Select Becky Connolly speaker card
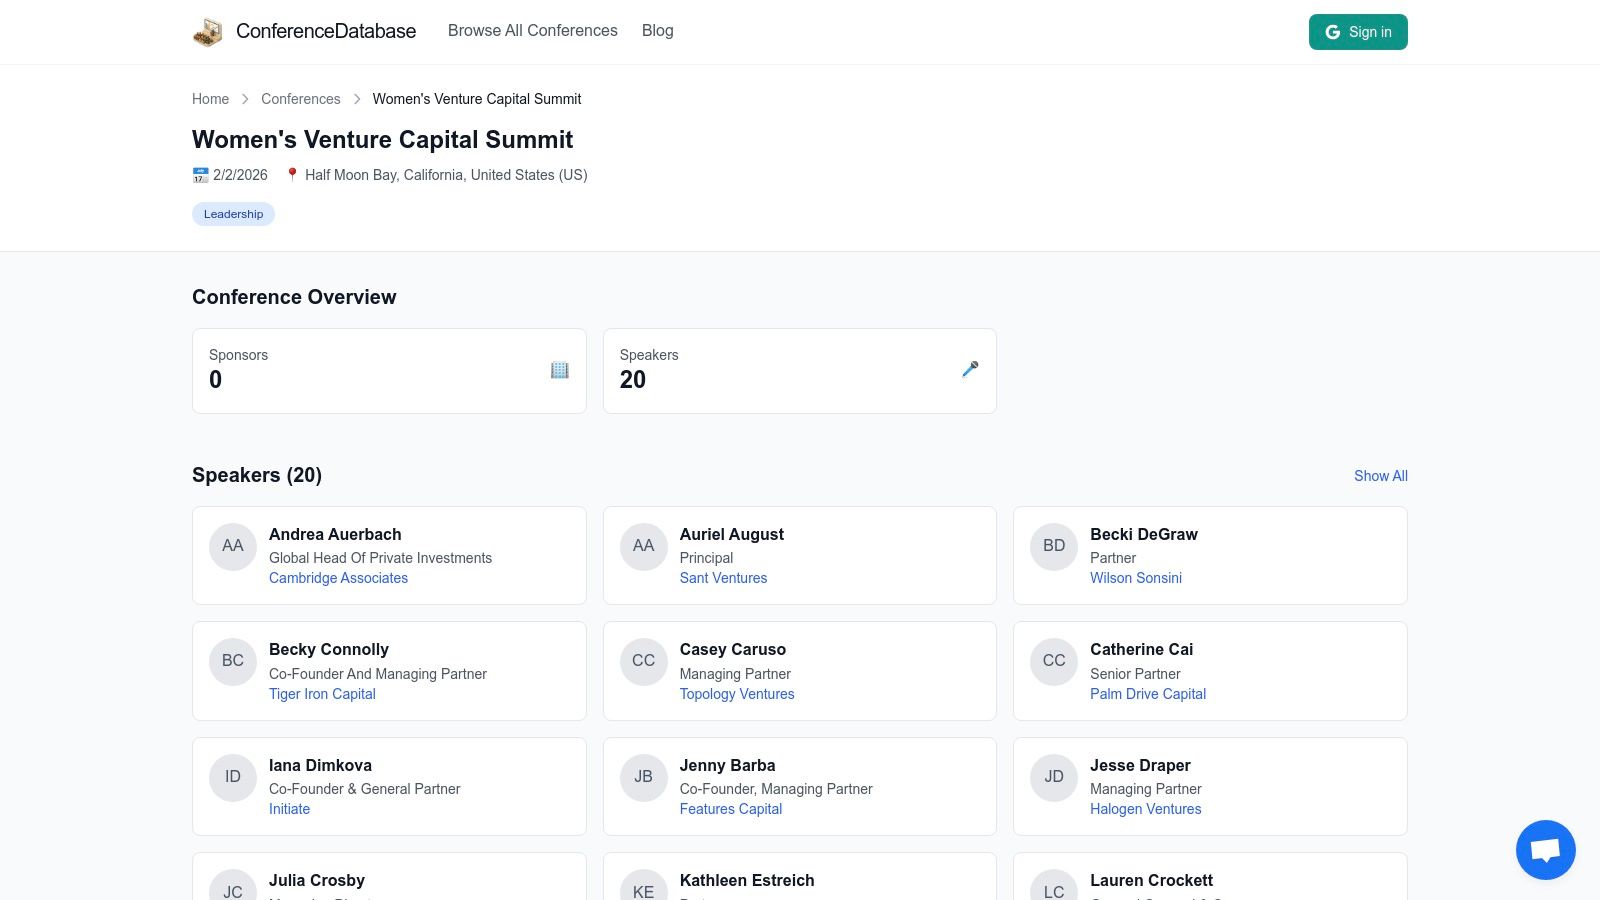Image resolution: width=1600 pixels, height=900 pixels. tap(389, 670)
